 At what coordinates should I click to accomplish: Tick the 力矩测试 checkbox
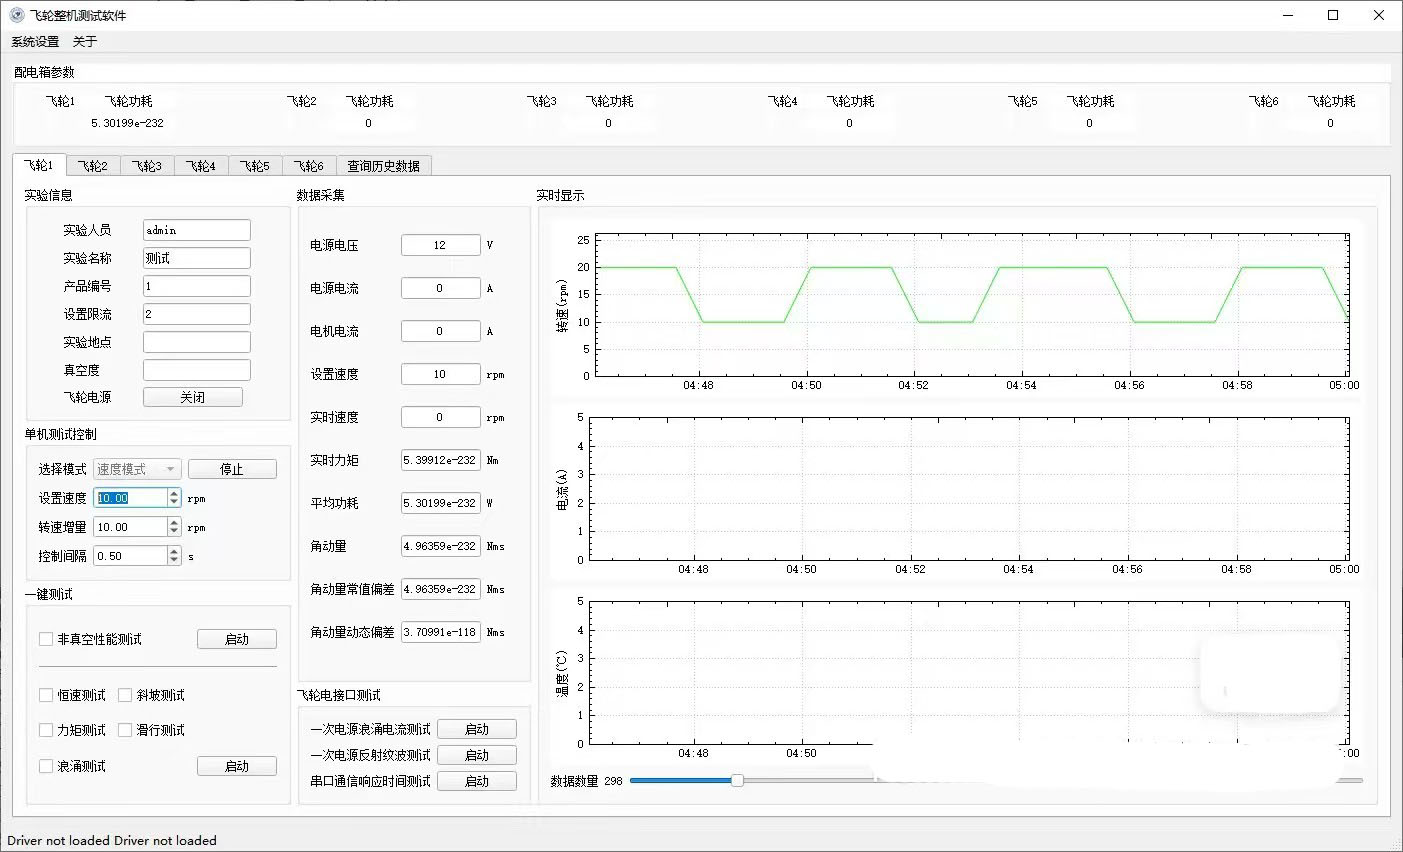point(46,730)
